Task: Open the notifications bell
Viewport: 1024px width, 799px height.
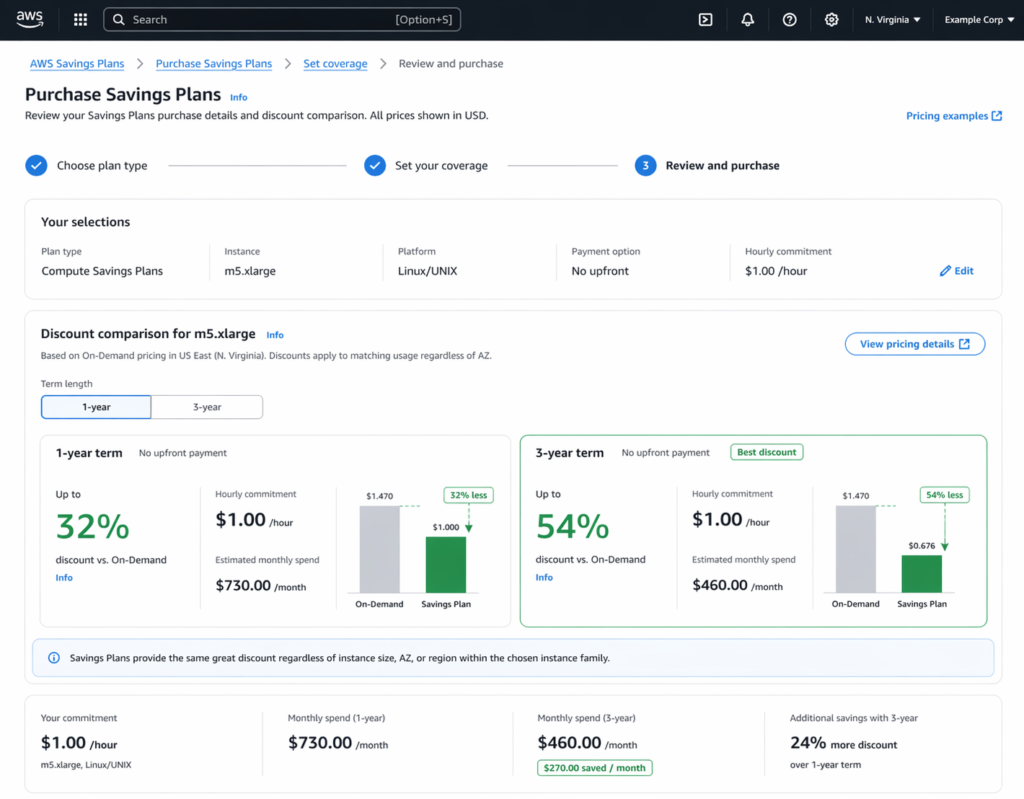Action: [747, 19]
